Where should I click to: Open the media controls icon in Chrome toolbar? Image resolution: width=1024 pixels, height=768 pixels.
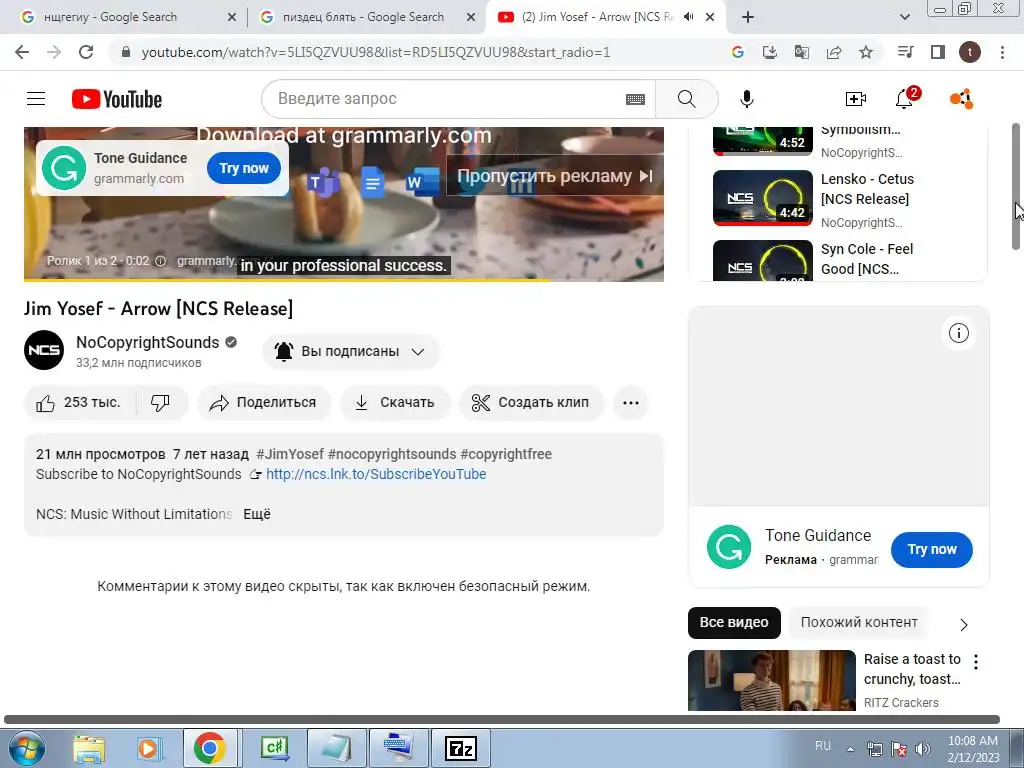coord(905,52)
